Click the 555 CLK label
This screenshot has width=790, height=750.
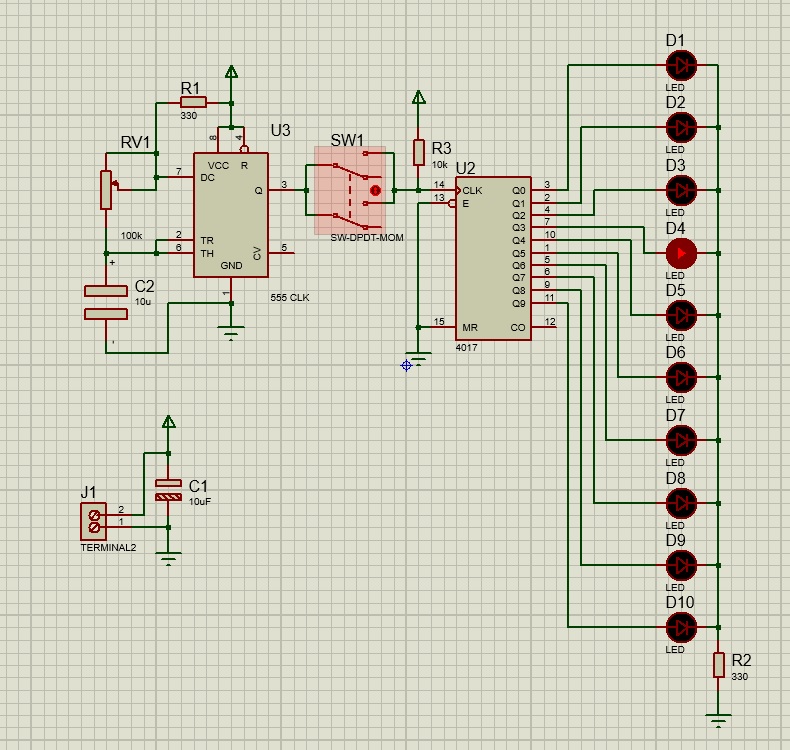(x=290, y=298)
